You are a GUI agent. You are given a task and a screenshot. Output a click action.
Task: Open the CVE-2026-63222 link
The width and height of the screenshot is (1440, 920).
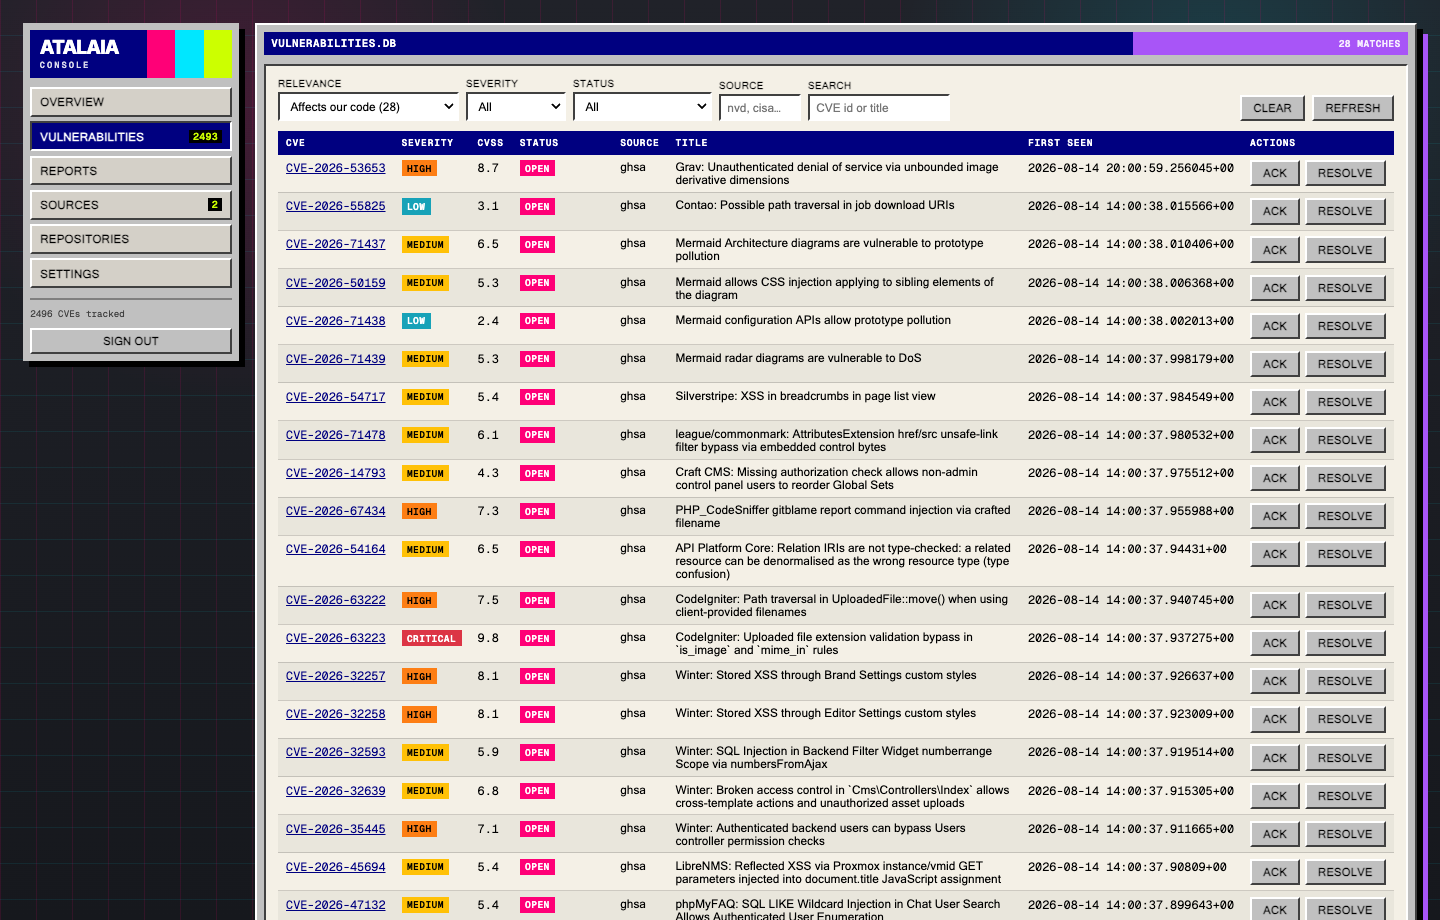pyautogui.click(x=335, y=600)
